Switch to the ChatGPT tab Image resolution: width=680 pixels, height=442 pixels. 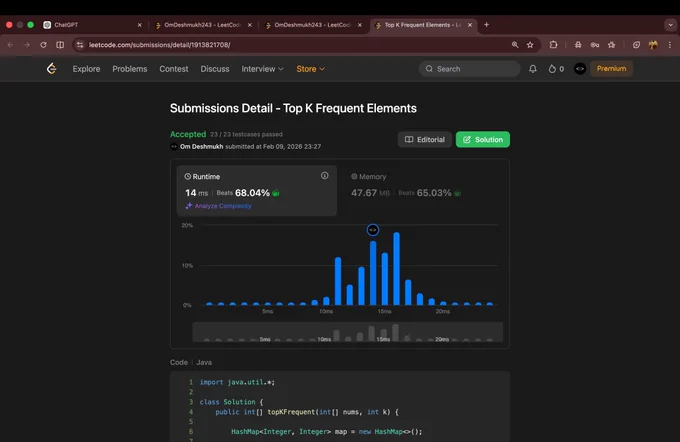click(x=92, y=25)
